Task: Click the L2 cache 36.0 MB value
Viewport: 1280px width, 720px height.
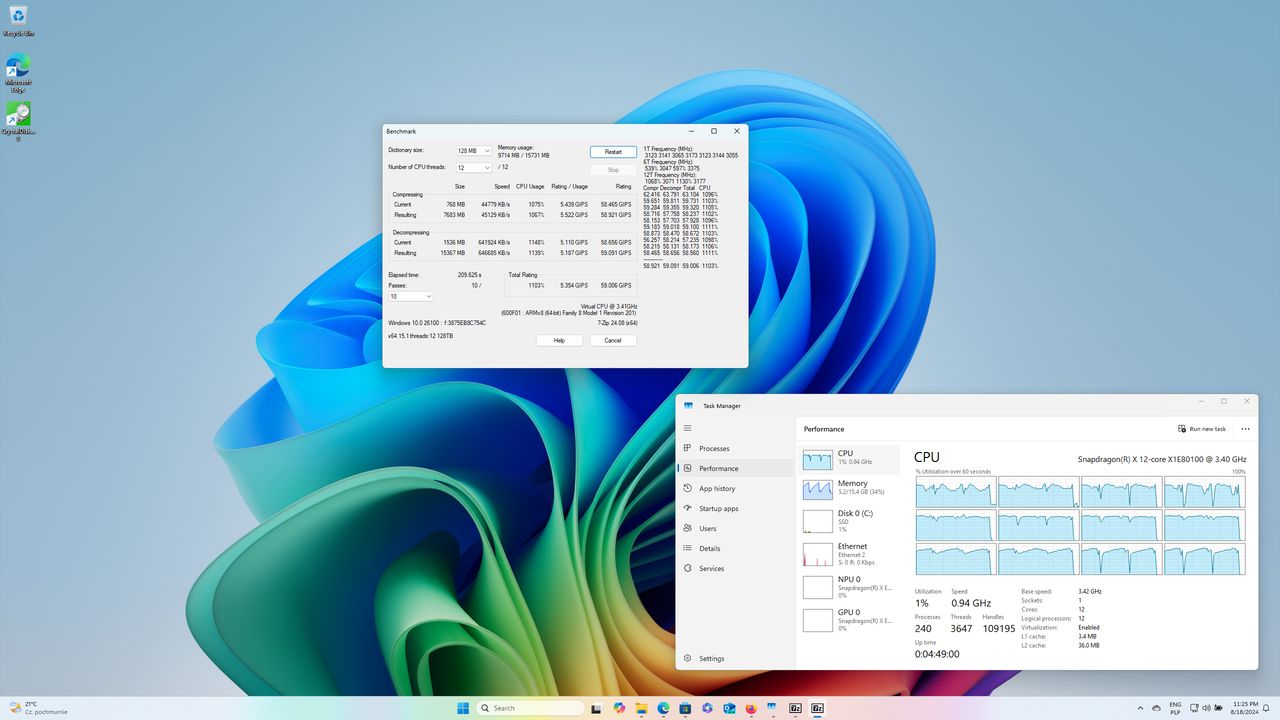Action: (x=1089, y=645)
